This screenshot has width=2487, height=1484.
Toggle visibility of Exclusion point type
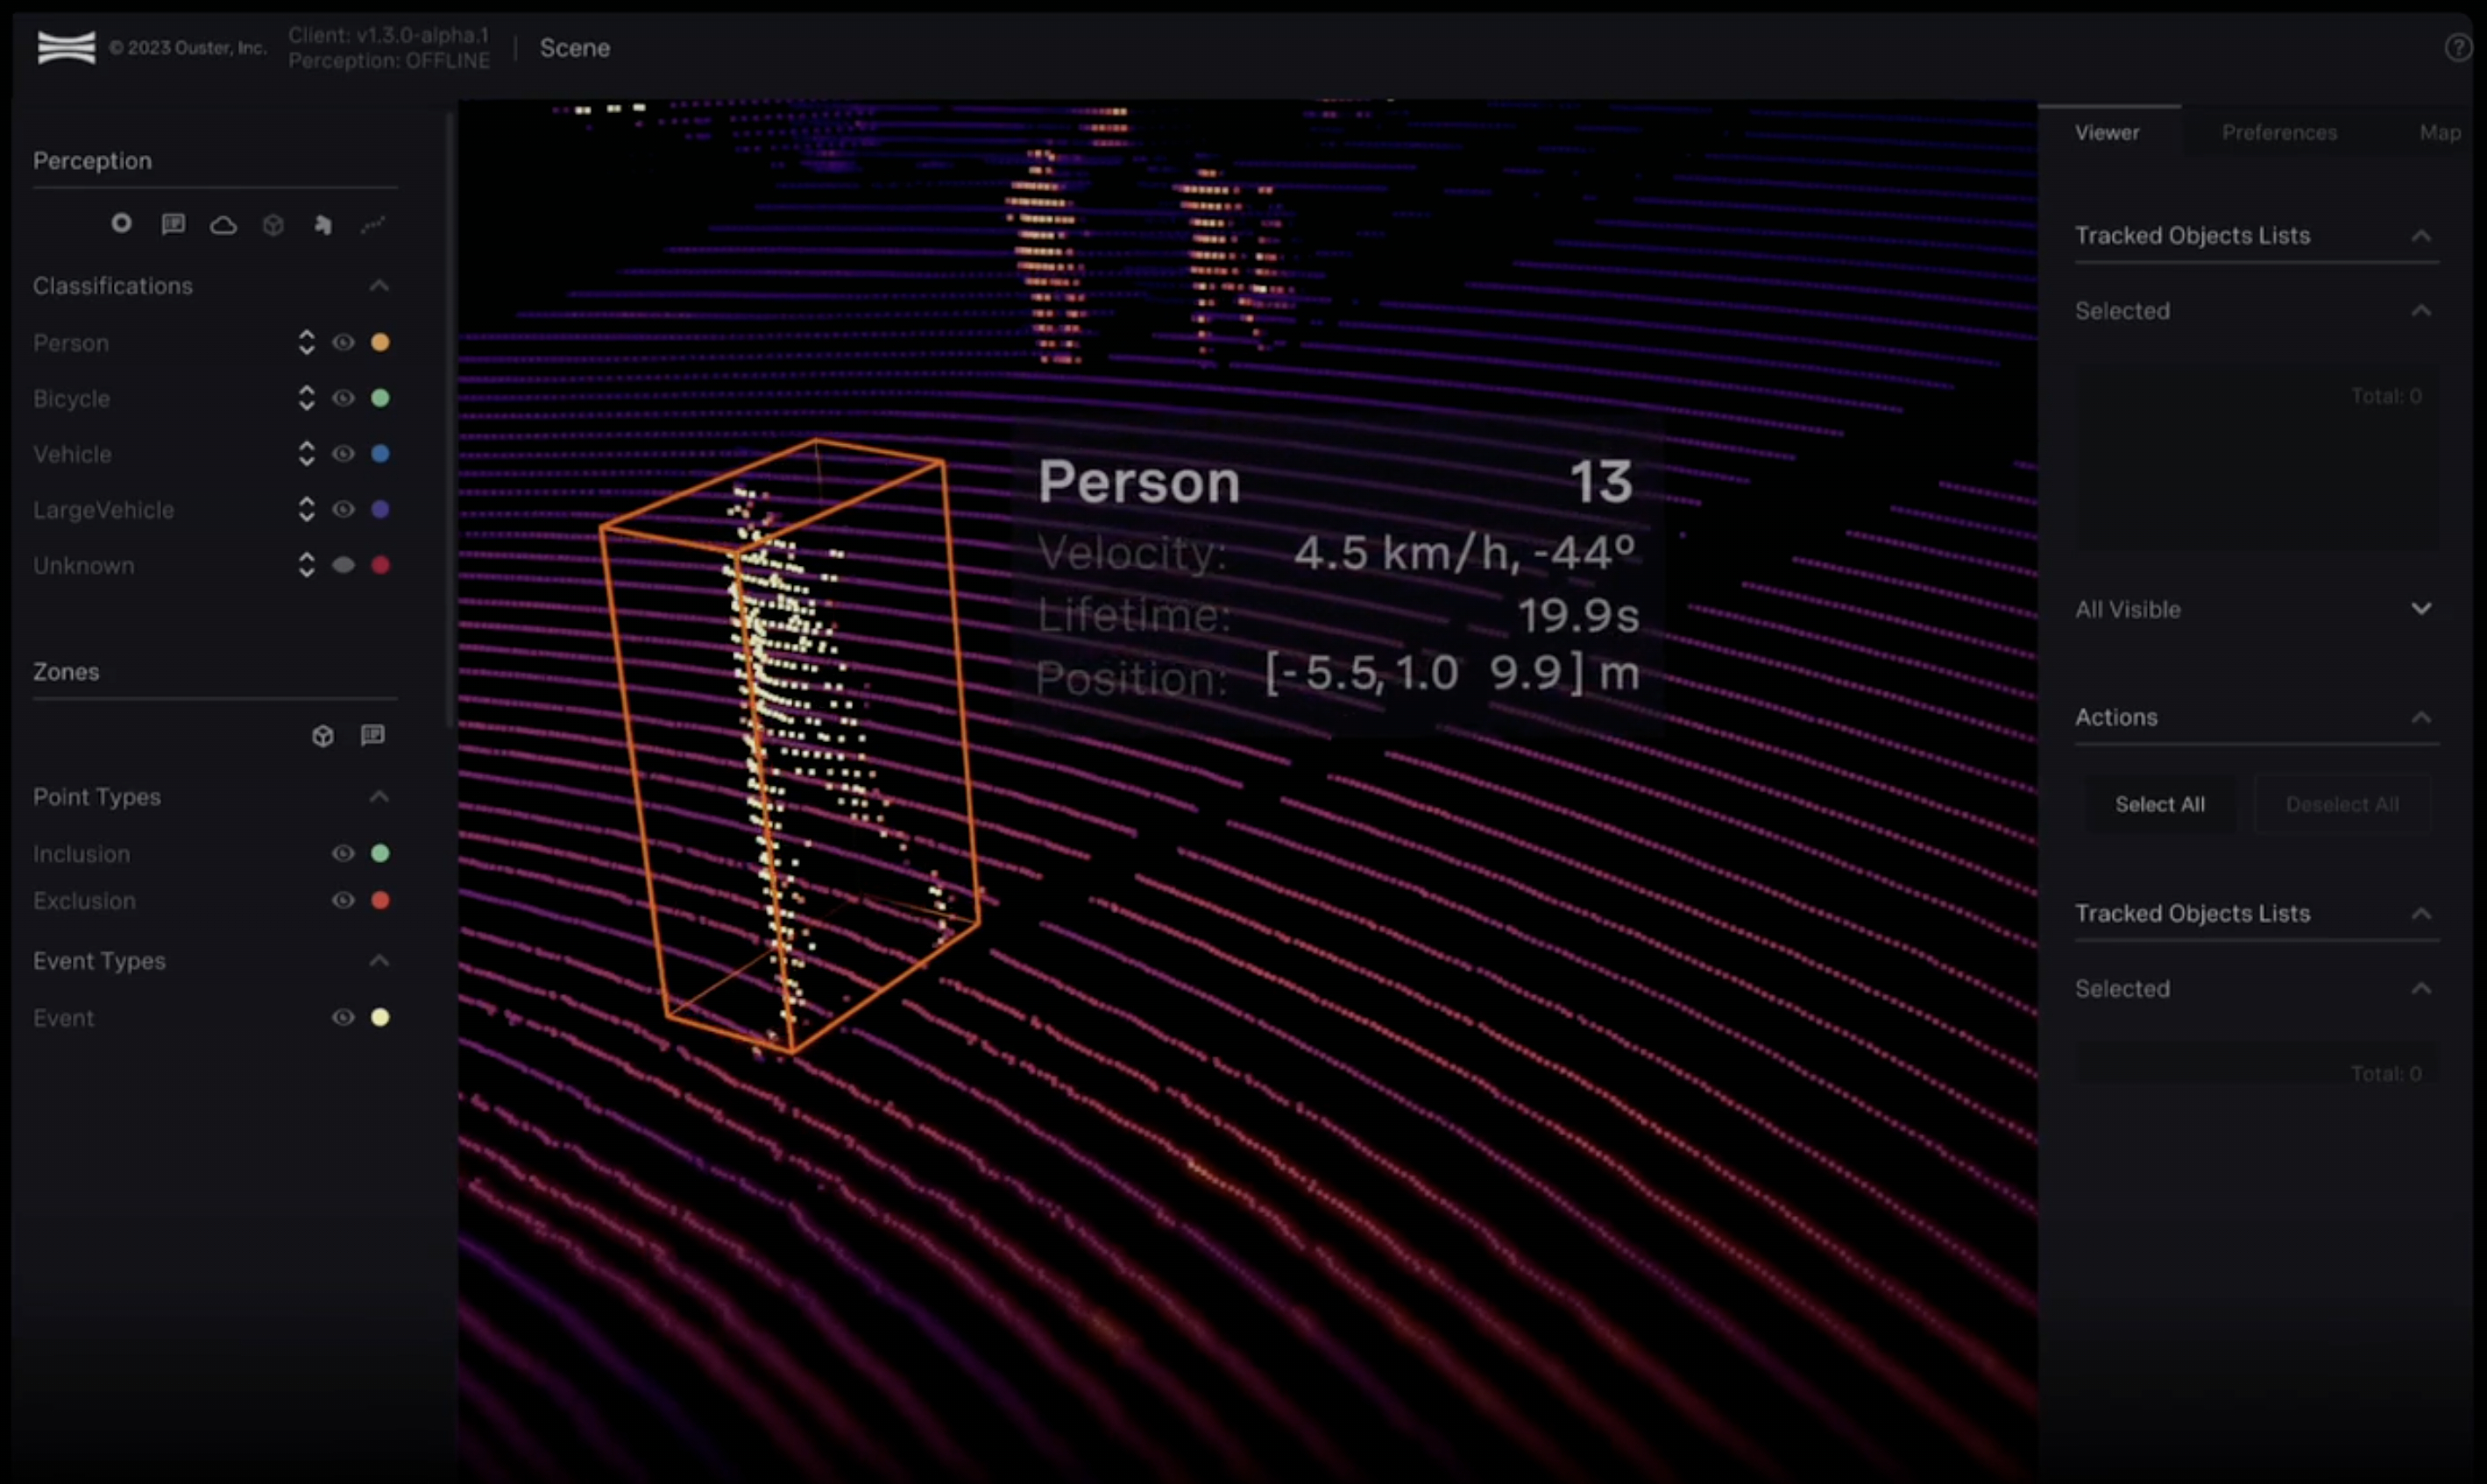(x=343, y=900)
